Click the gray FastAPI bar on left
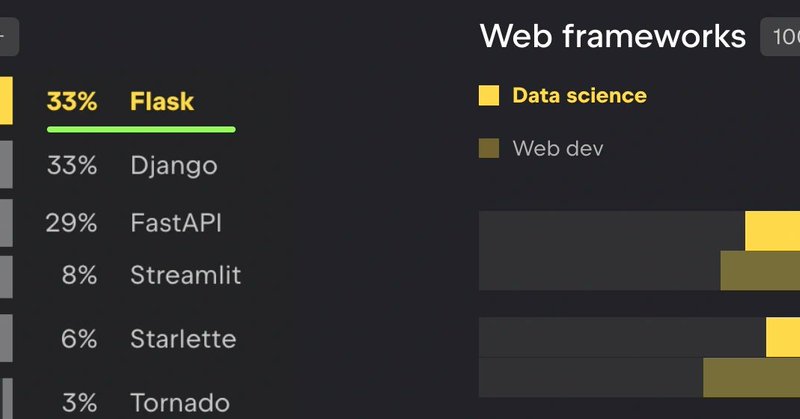The height and width of the screenshot is (419, 800). (6, 223)
